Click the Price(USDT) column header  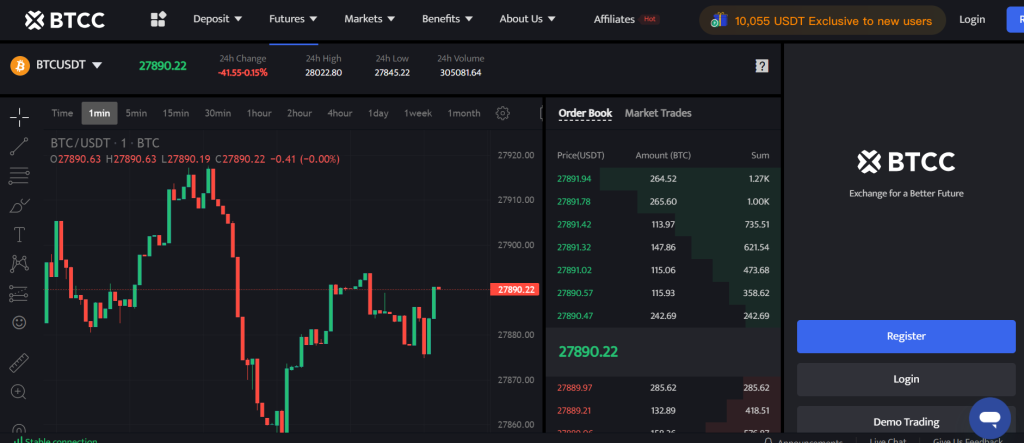pos(581,156)
